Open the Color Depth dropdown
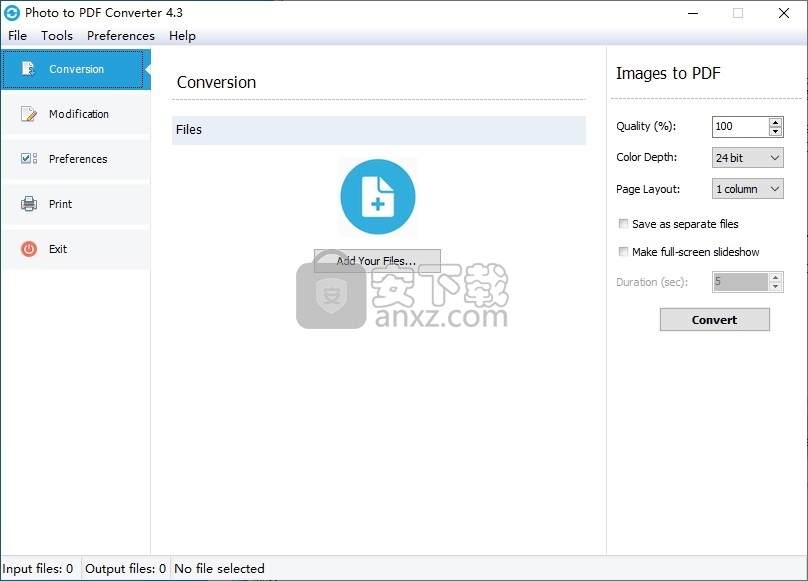Image resolution: width=808 pixels, height=581 pixels. click(747, 158)
